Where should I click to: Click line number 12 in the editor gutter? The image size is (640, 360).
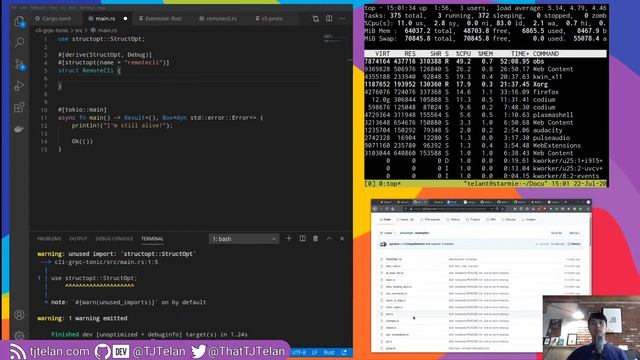point(44,126)
